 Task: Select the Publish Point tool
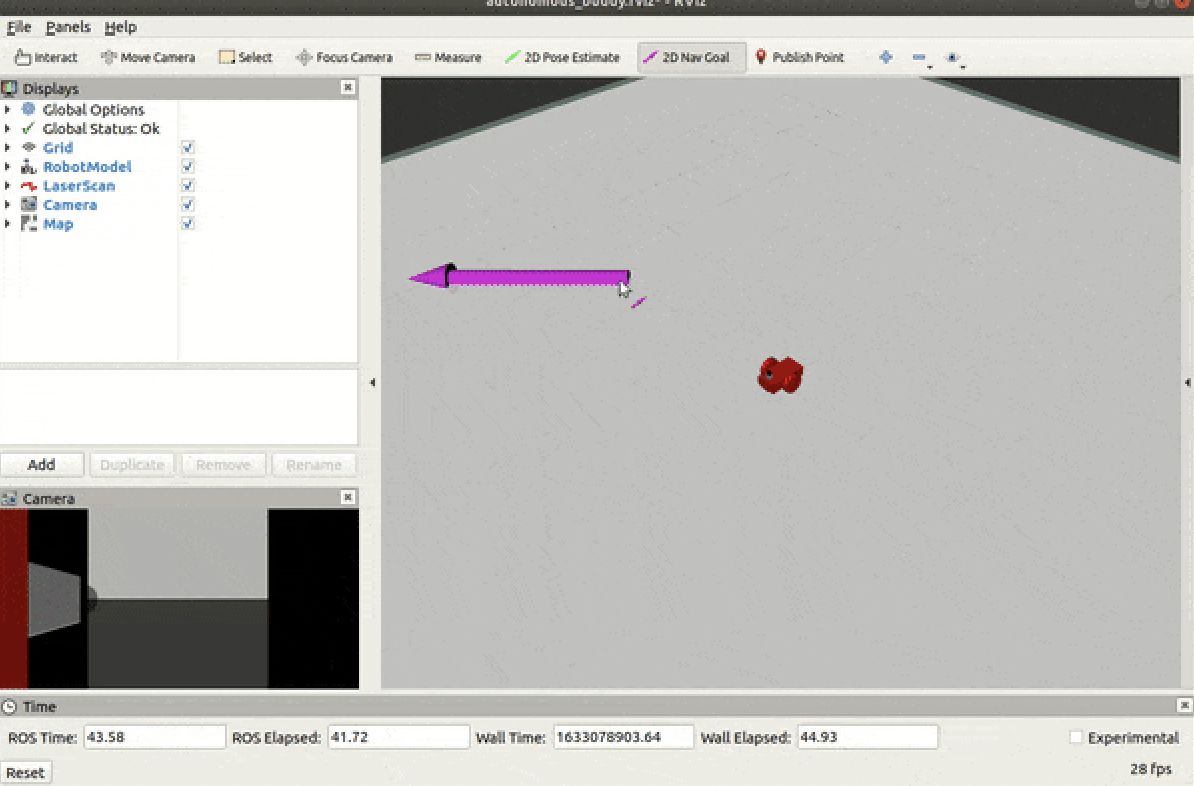click(x=800, y=57)
